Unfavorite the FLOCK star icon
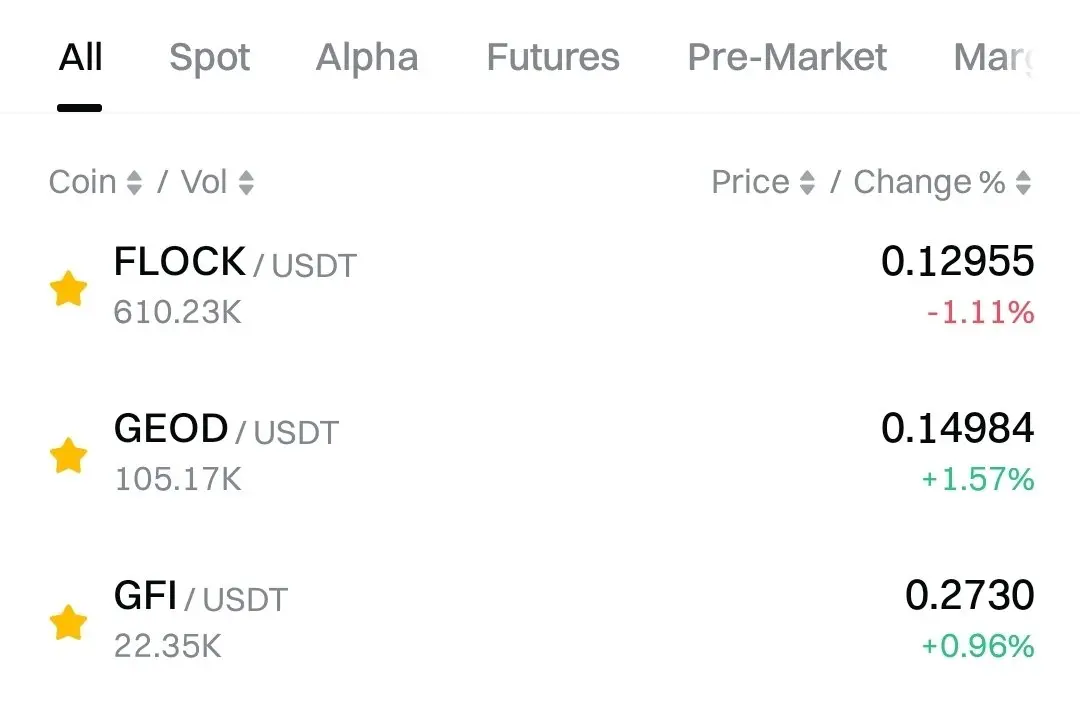This screenshot has height=722, width=1080. coord(69,289)
